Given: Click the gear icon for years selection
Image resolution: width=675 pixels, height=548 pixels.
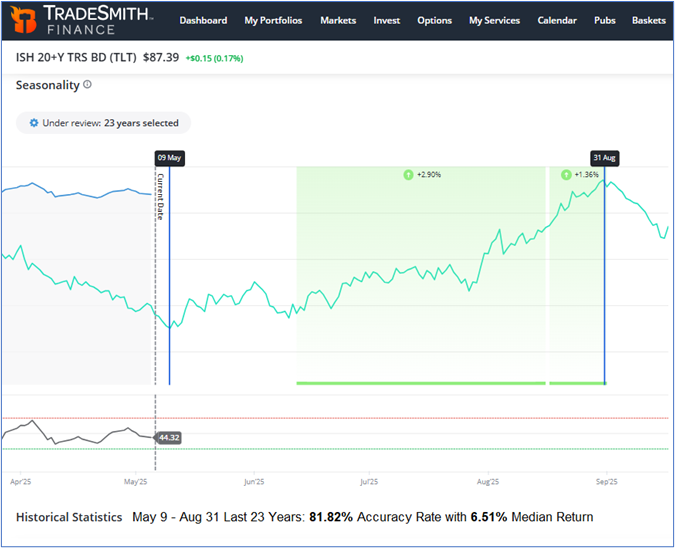Looking at the screenshot, I should [x=34, y=123].
